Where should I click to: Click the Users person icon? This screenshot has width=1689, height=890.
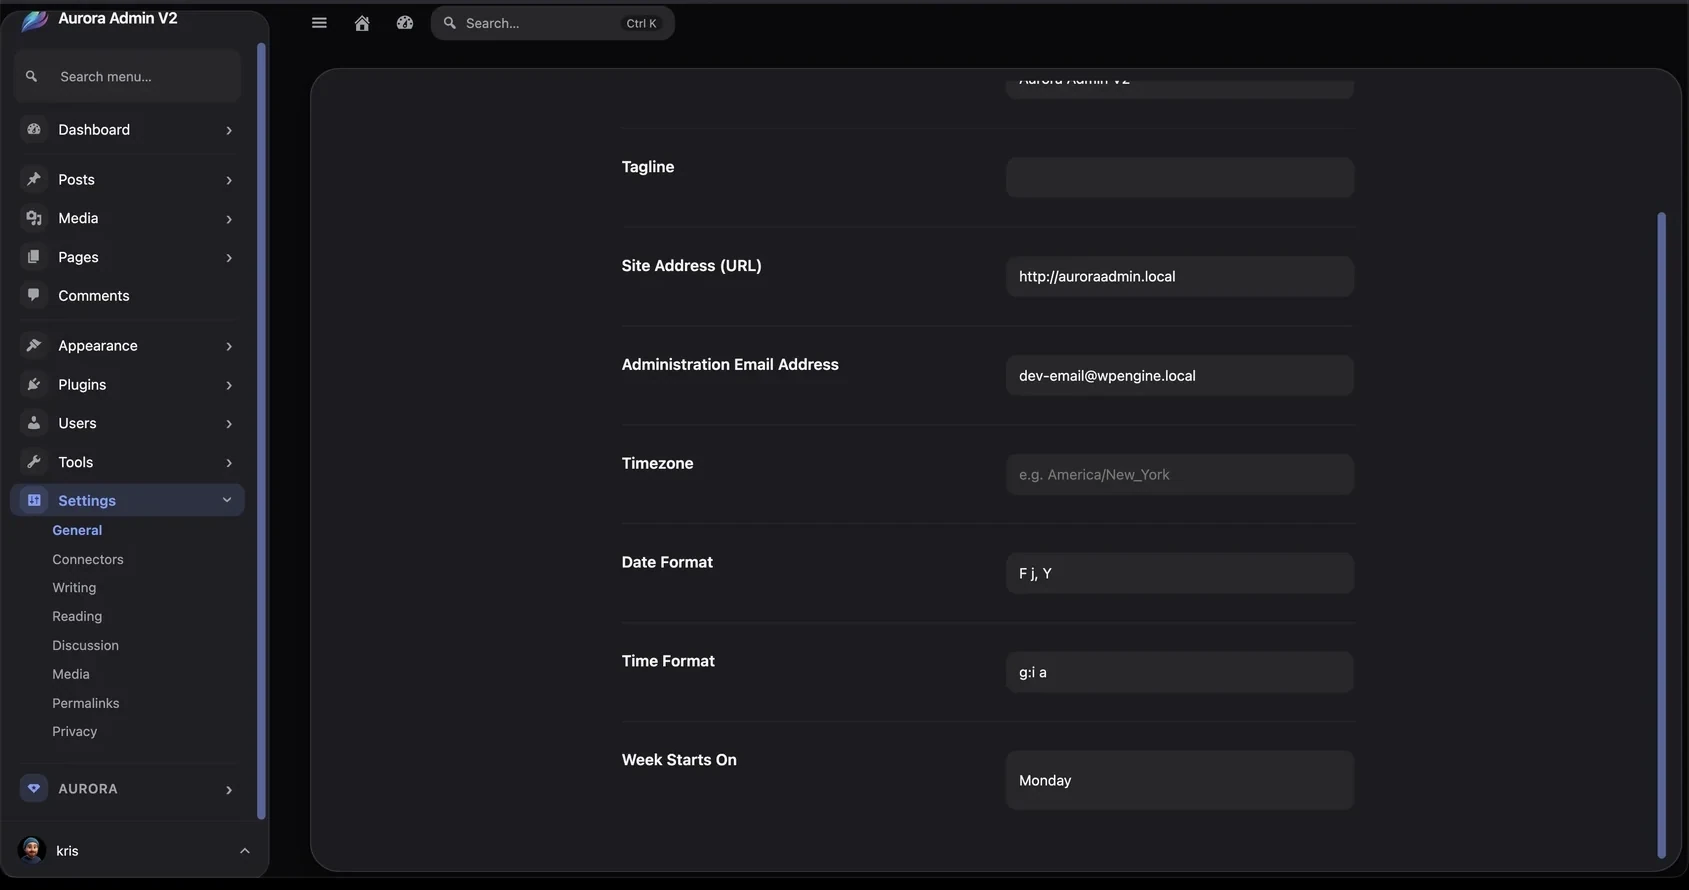coord(34,423)
